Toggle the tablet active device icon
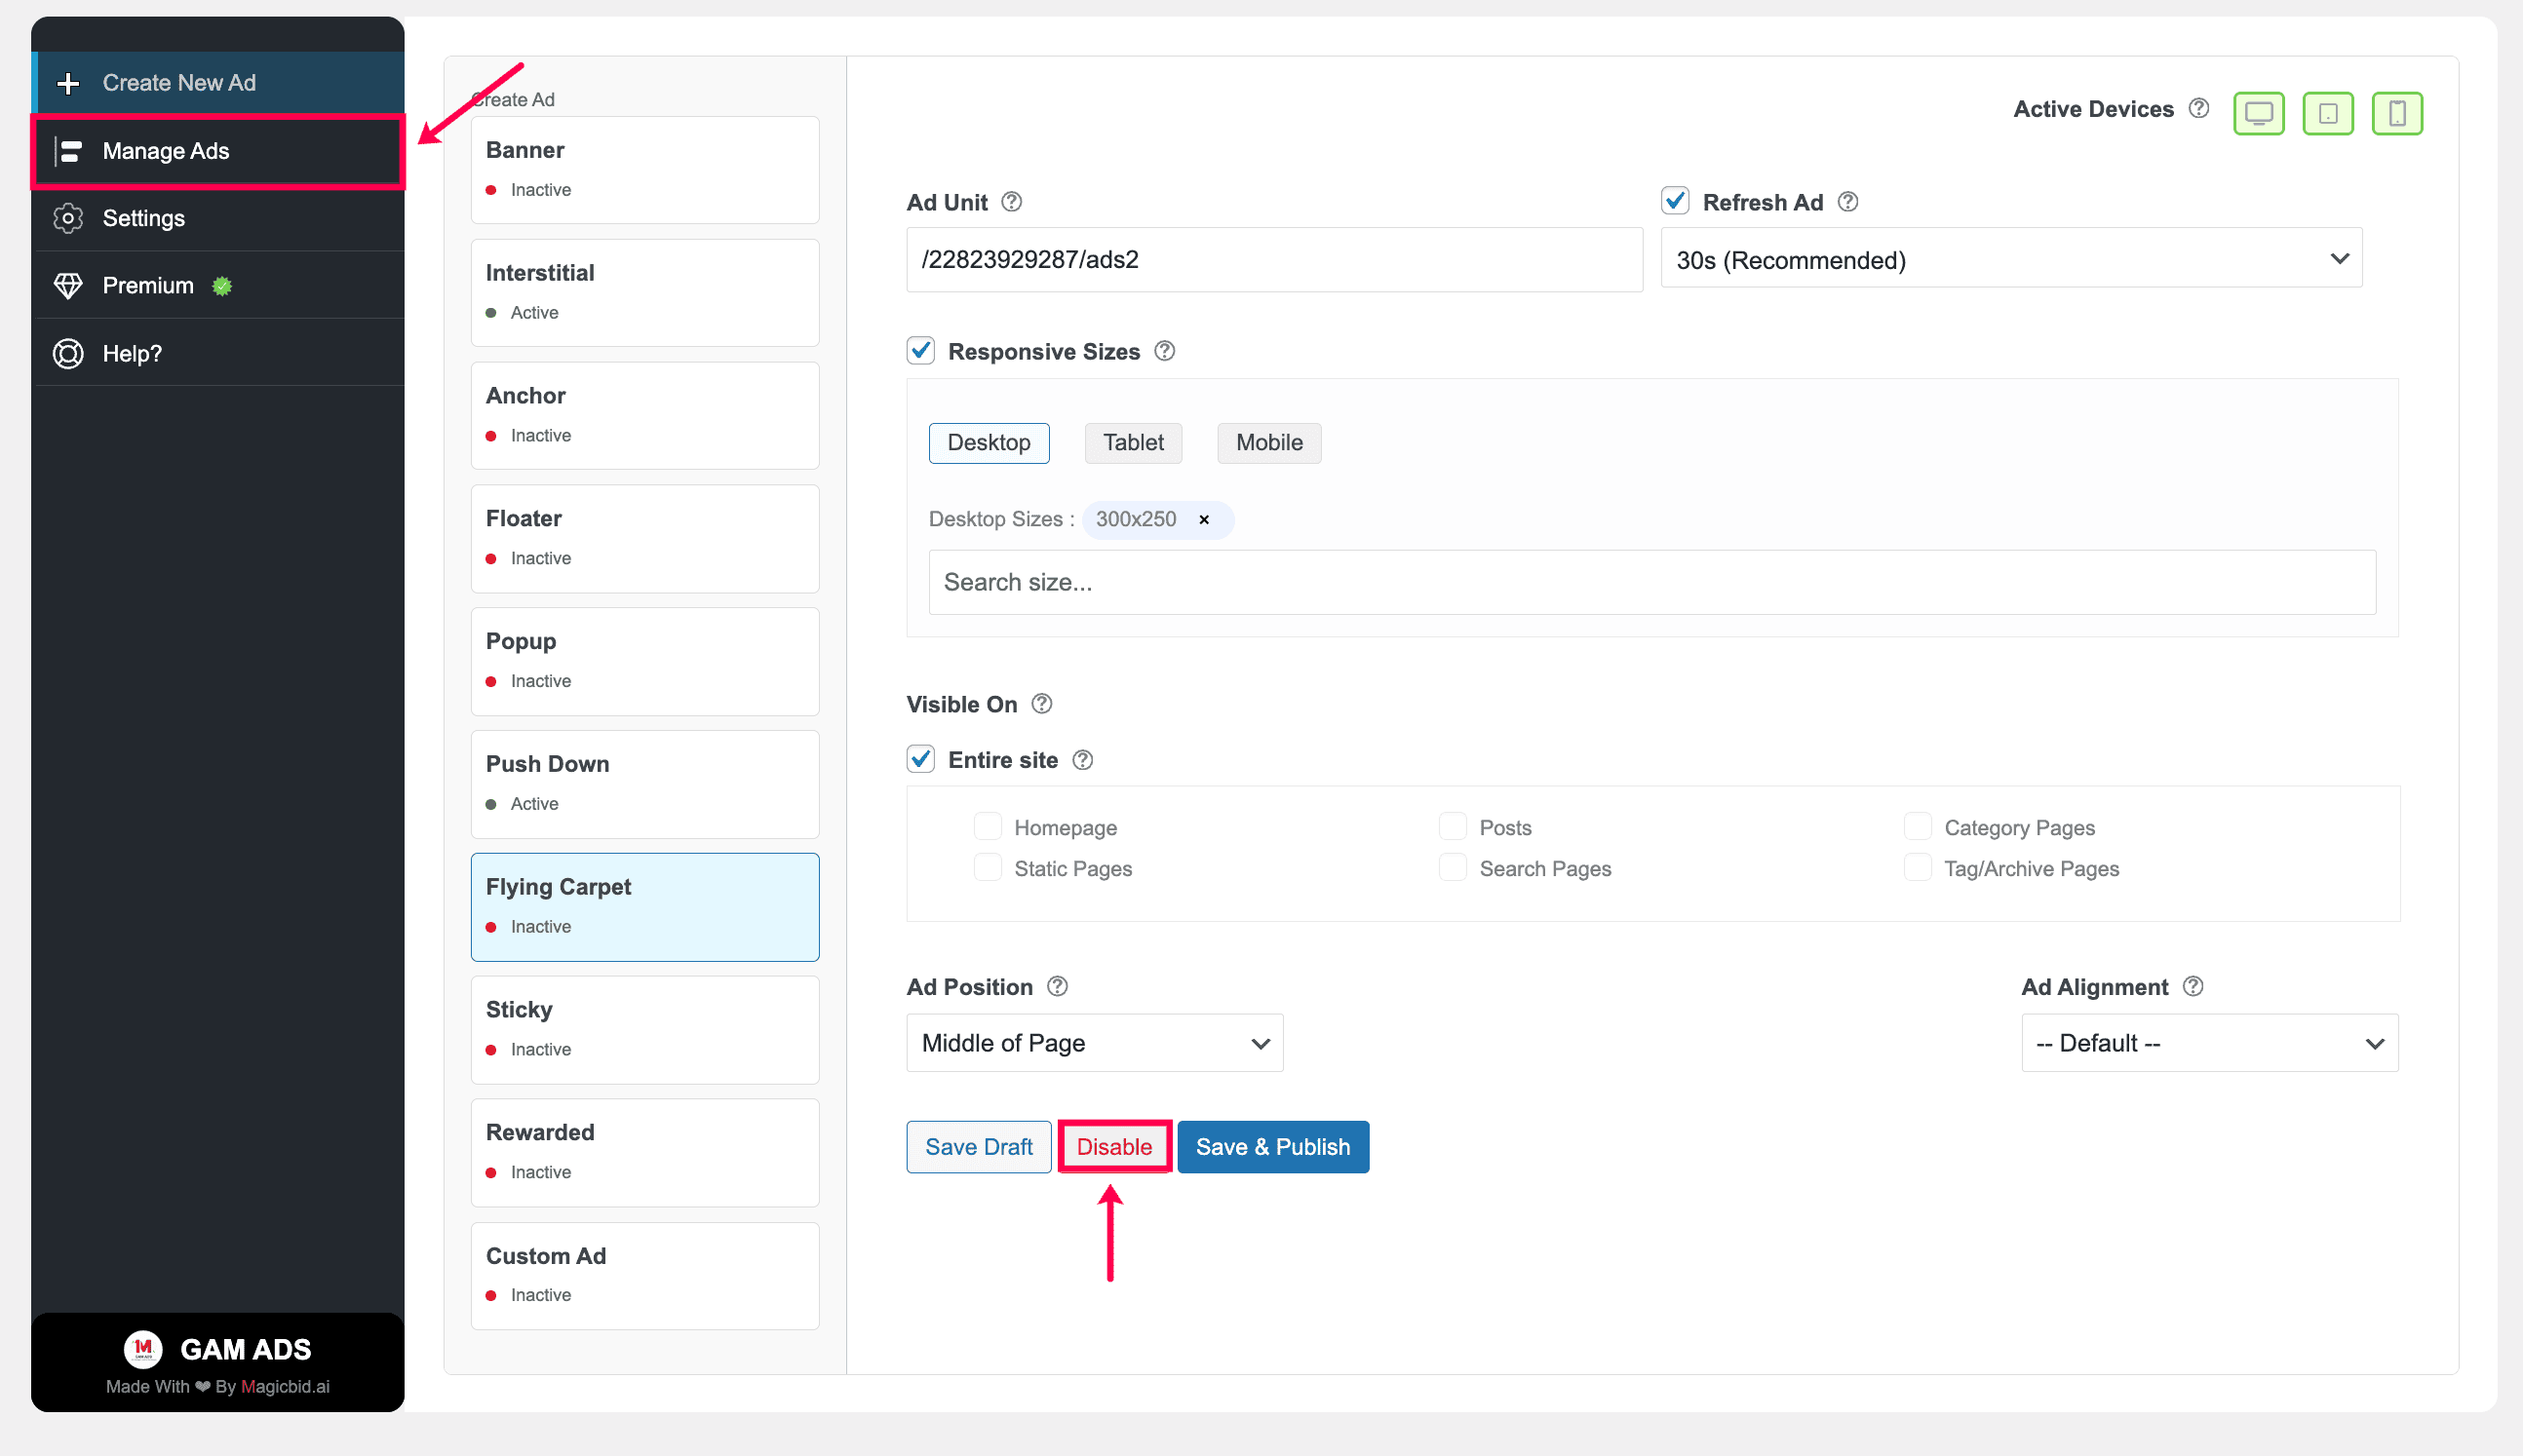2523x1456 pixels. point(2328,113)
